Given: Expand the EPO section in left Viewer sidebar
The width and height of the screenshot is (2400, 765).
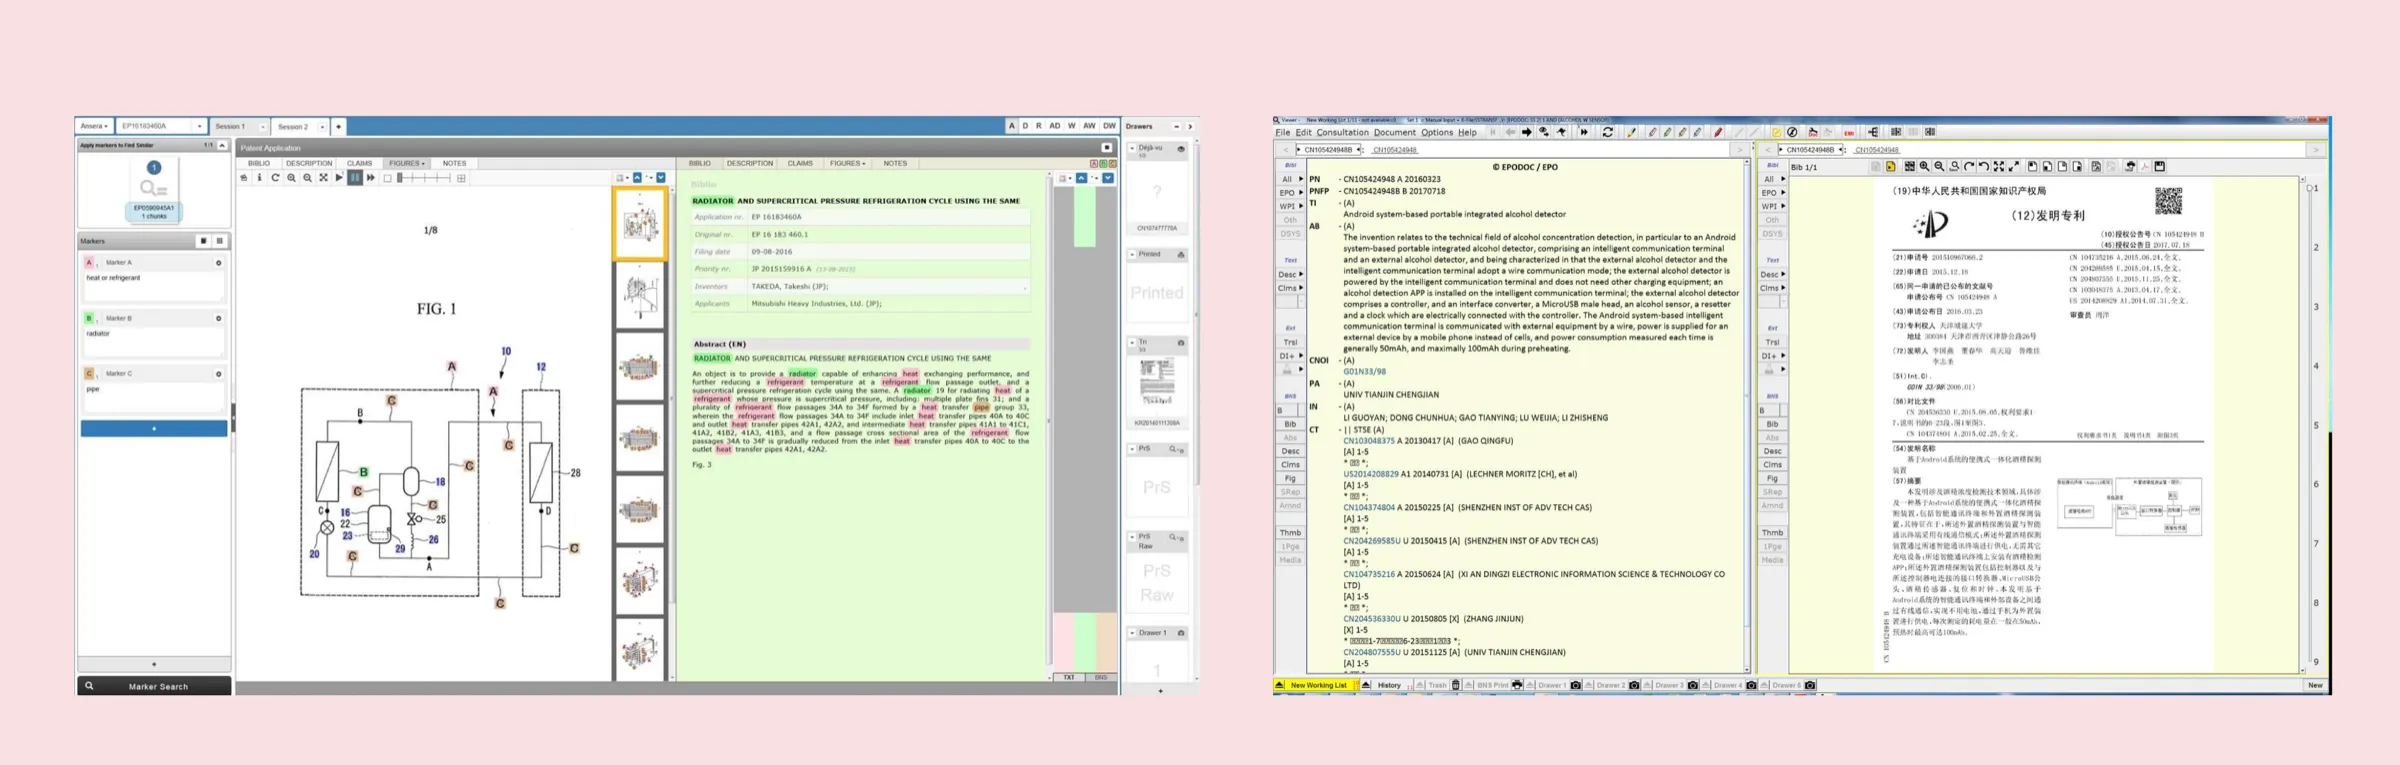Looking at the screenshot, I should click(1292, 193).
